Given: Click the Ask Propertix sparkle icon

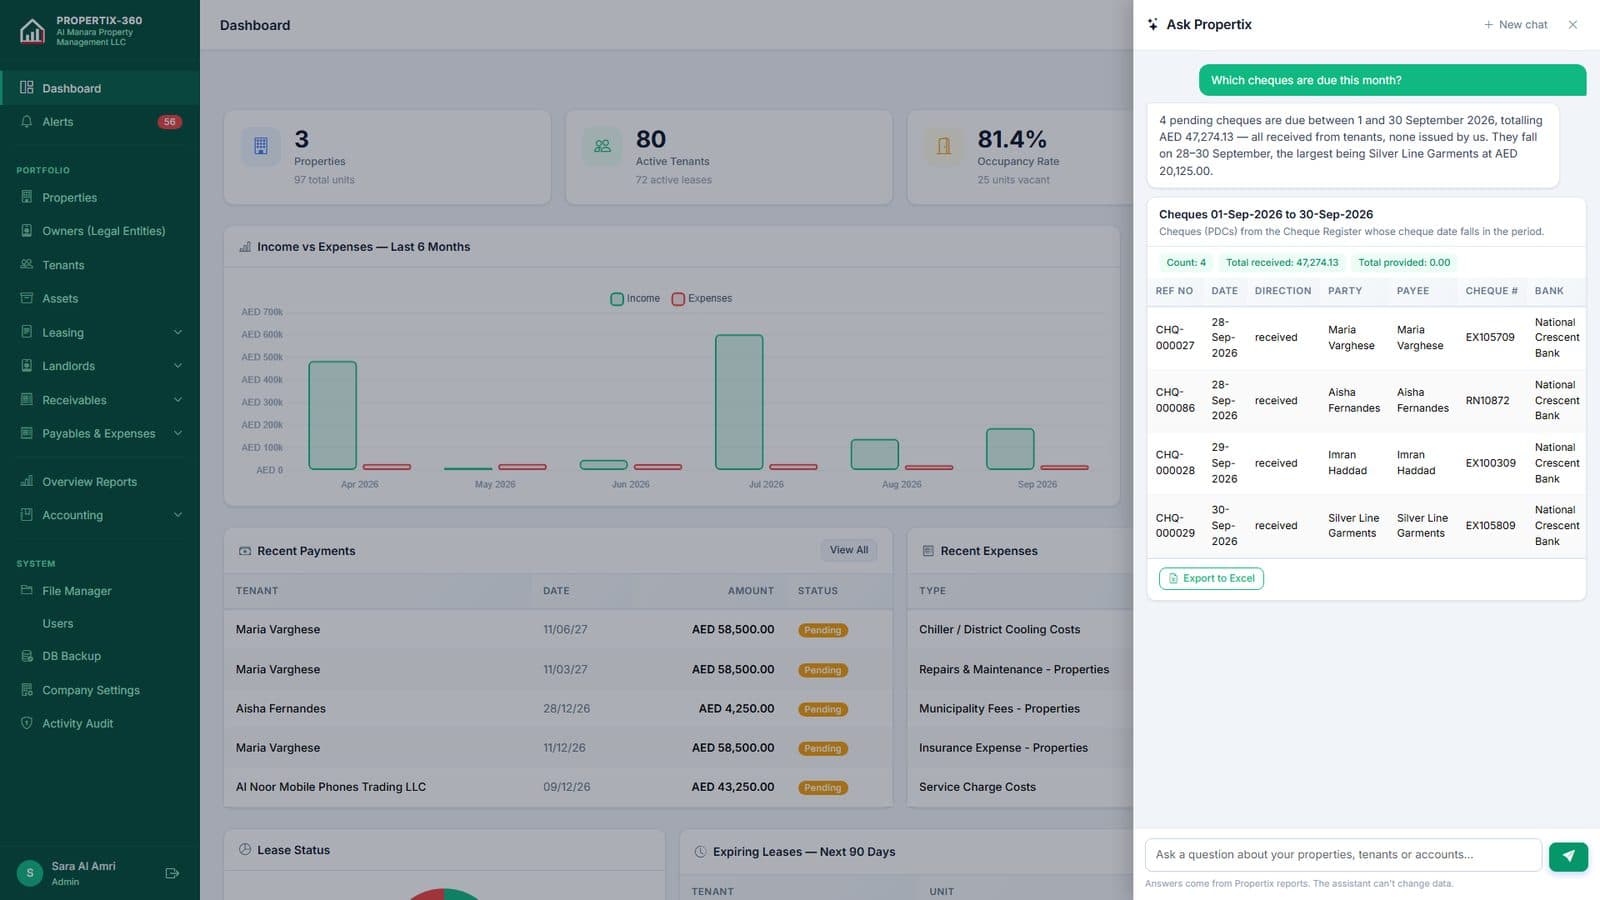Looking at the screenshot, I should click(1153, 25).
